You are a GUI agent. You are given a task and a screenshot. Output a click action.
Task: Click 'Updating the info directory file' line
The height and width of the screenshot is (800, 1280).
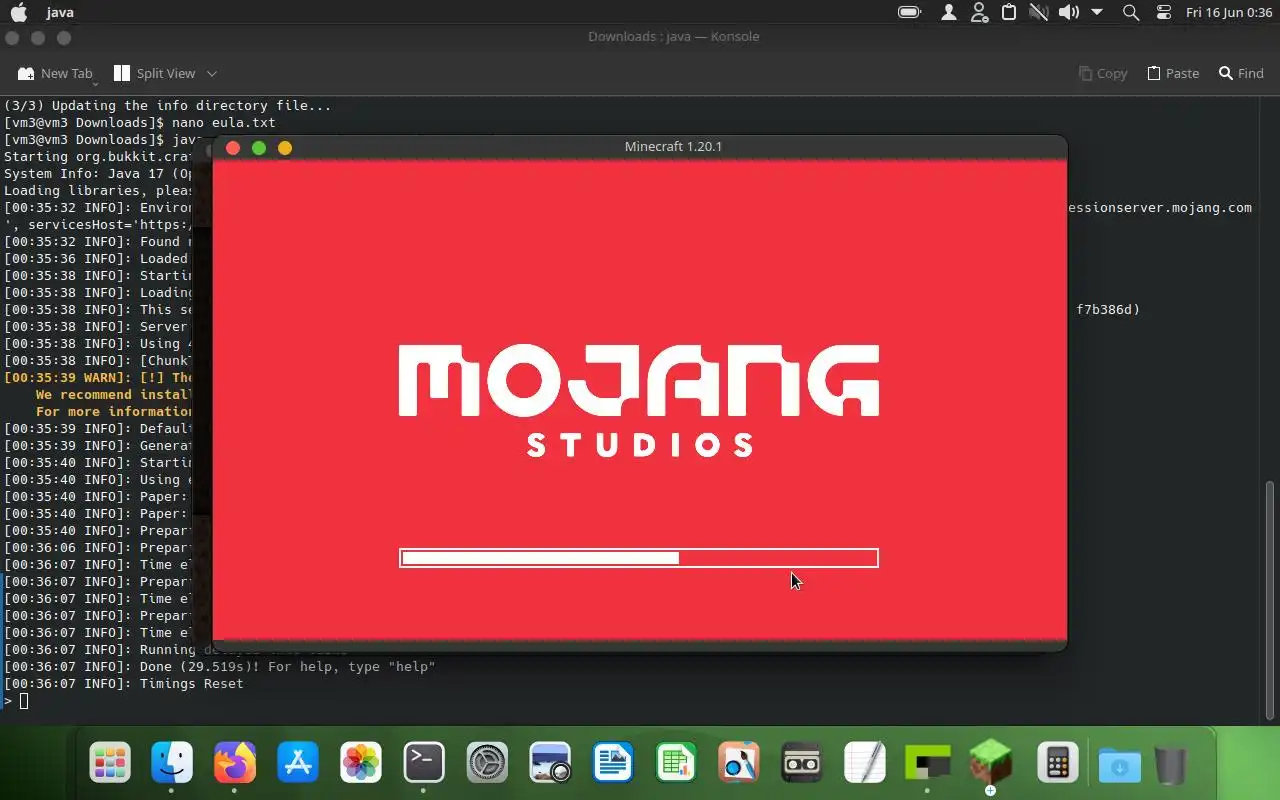167,105
